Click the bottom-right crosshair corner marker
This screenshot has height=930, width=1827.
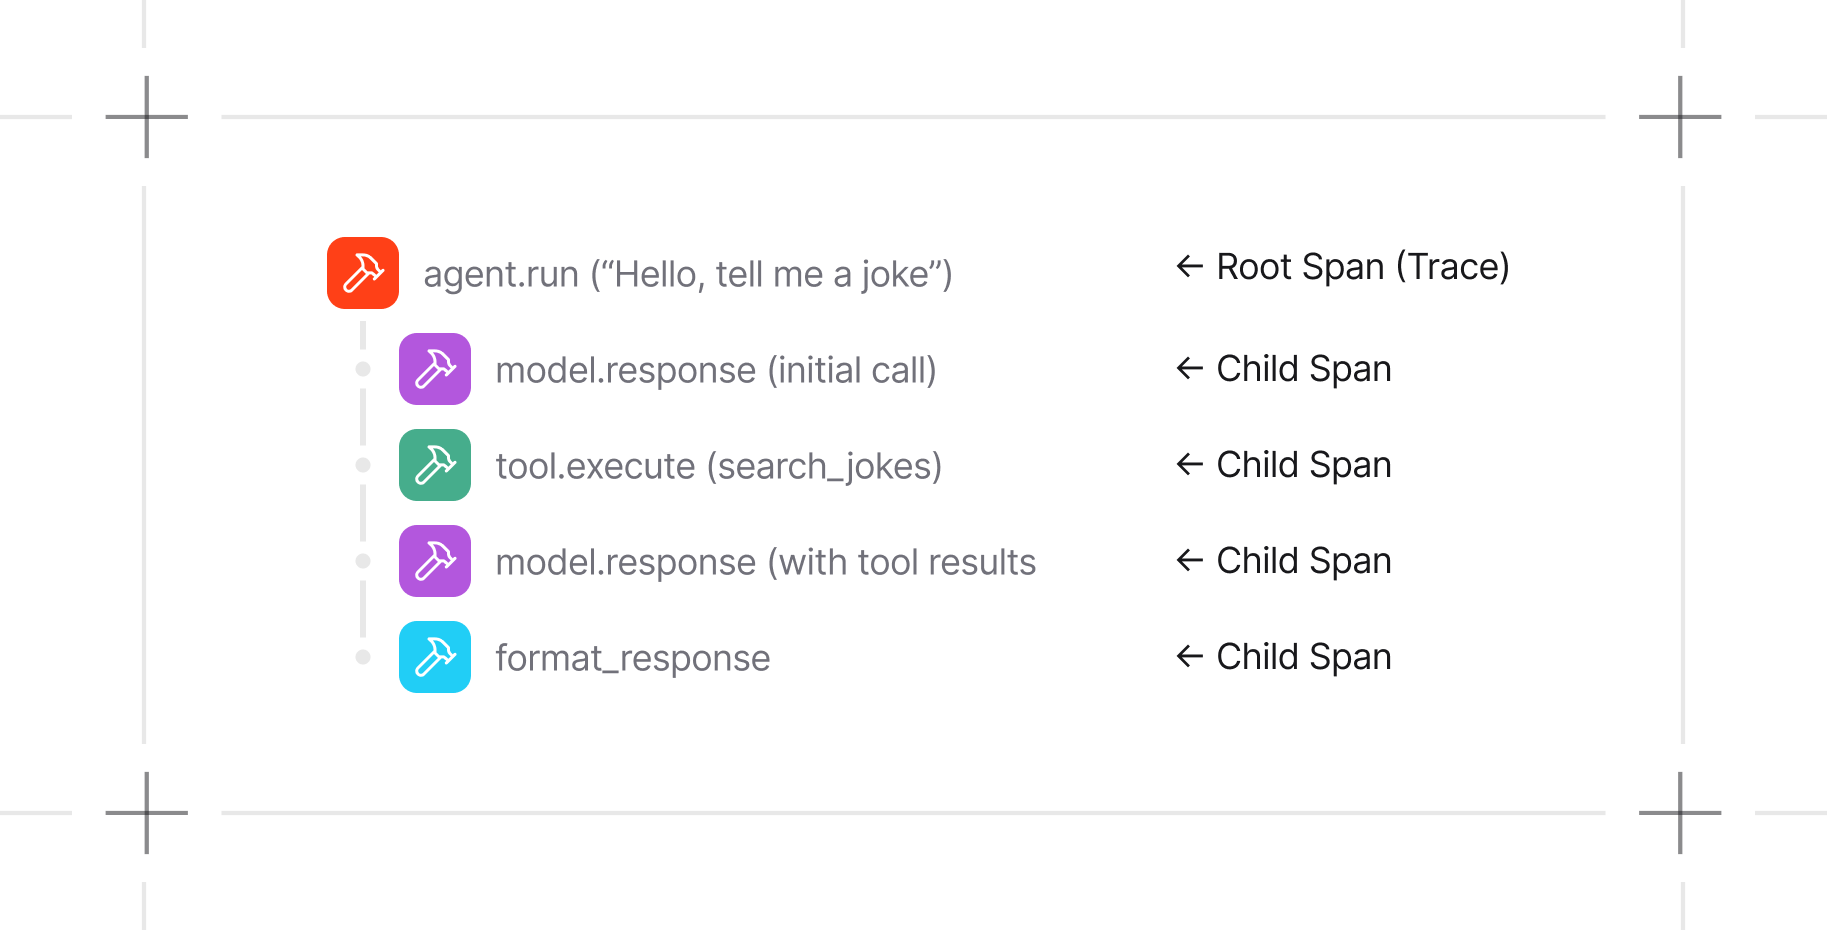tap(1680, 813)
